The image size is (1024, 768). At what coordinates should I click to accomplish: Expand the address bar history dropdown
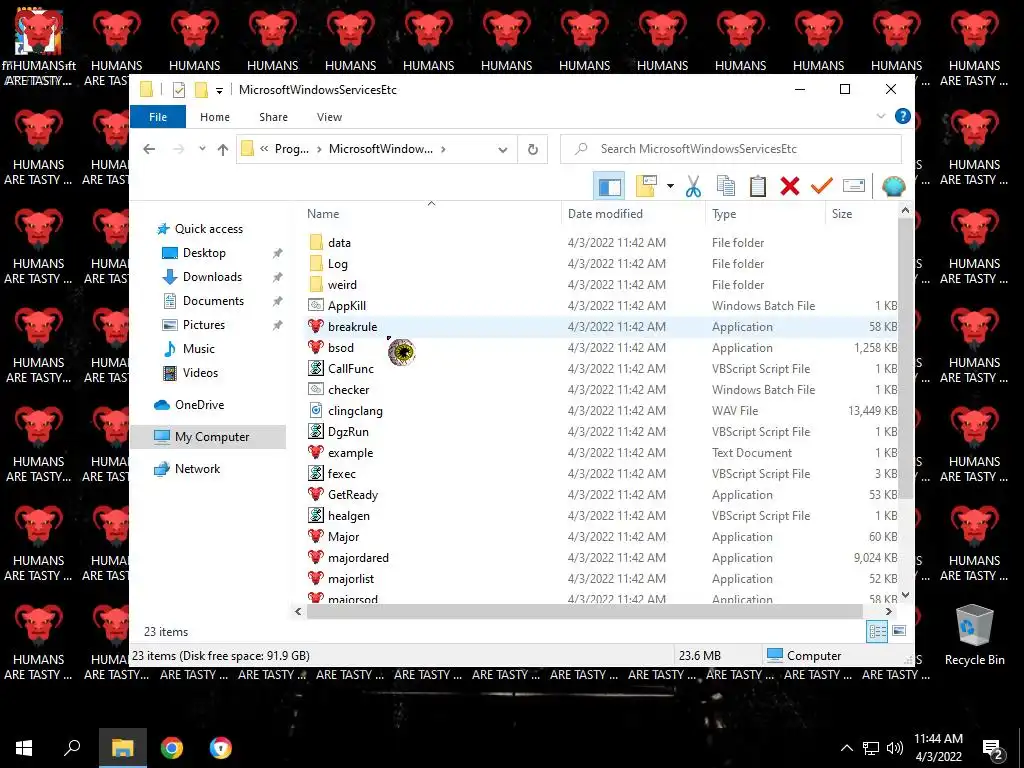pyautogui.click(x=502, y=150)
